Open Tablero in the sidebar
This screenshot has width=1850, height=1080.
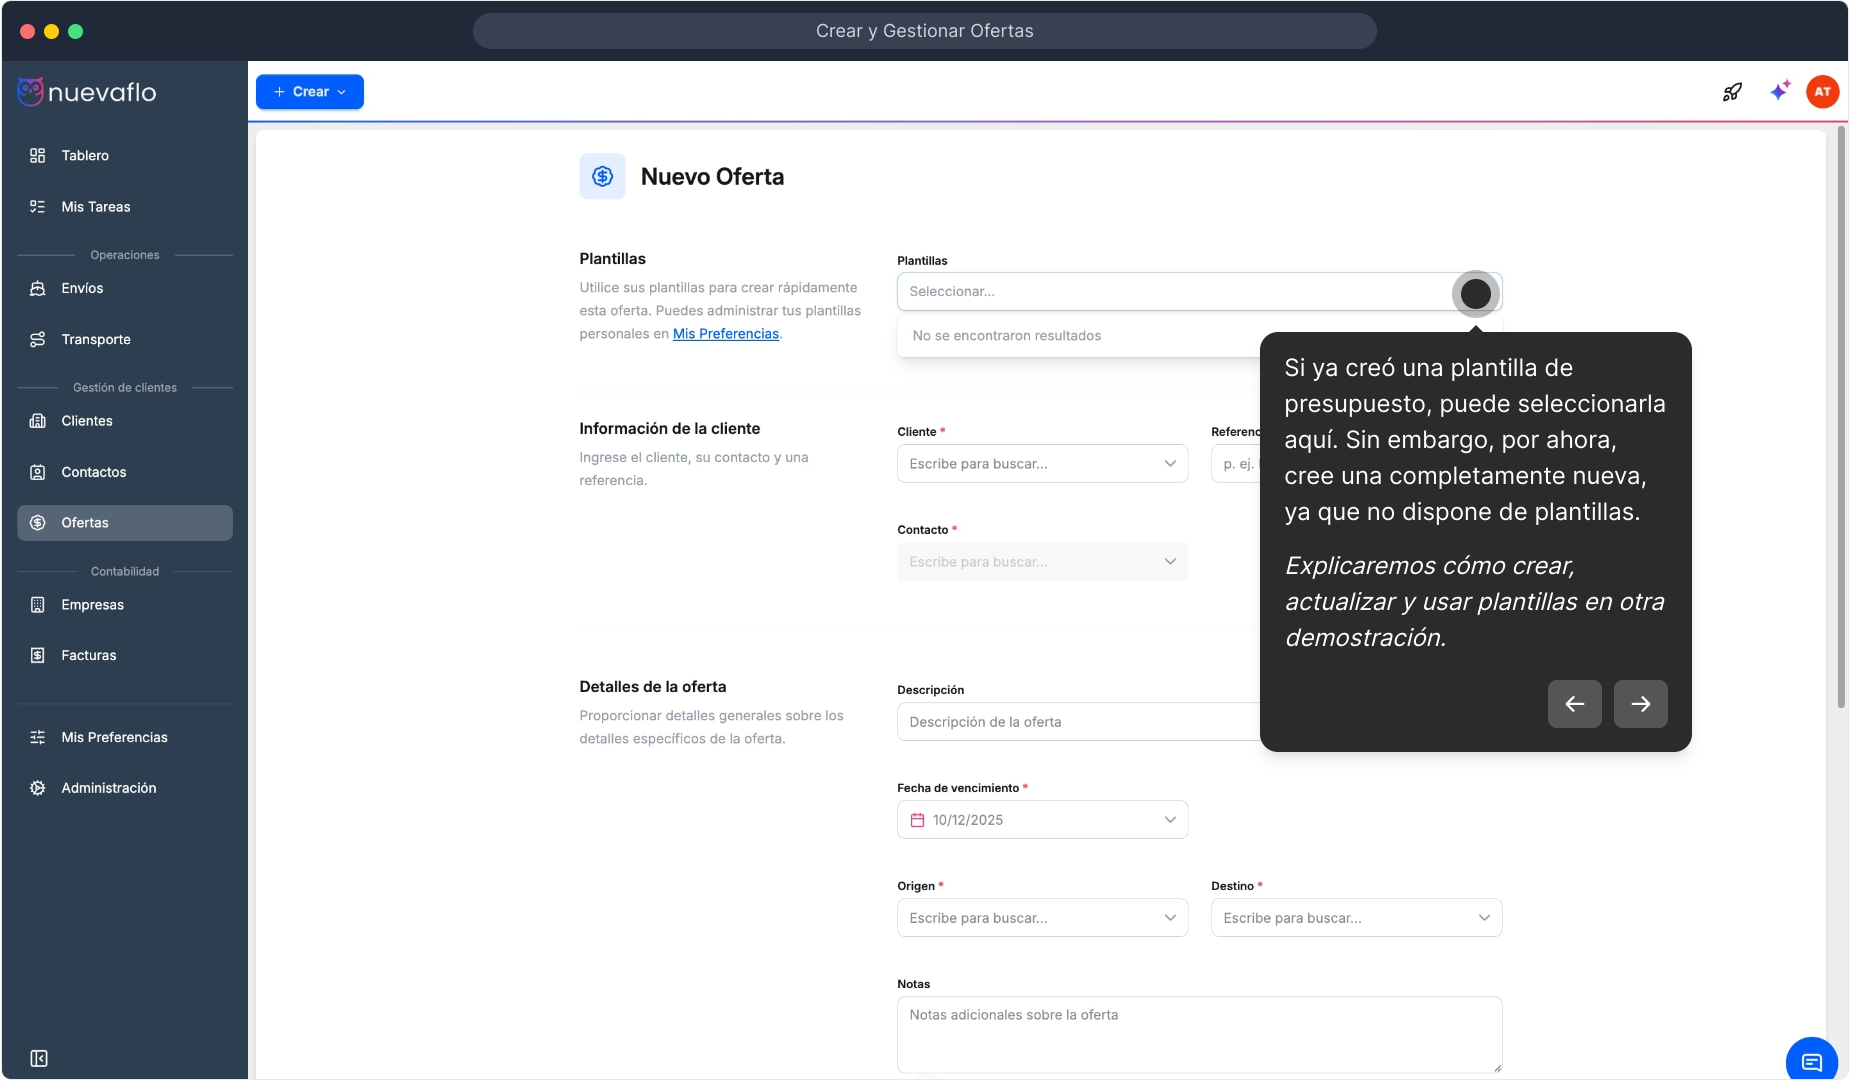tap(85, 156)
